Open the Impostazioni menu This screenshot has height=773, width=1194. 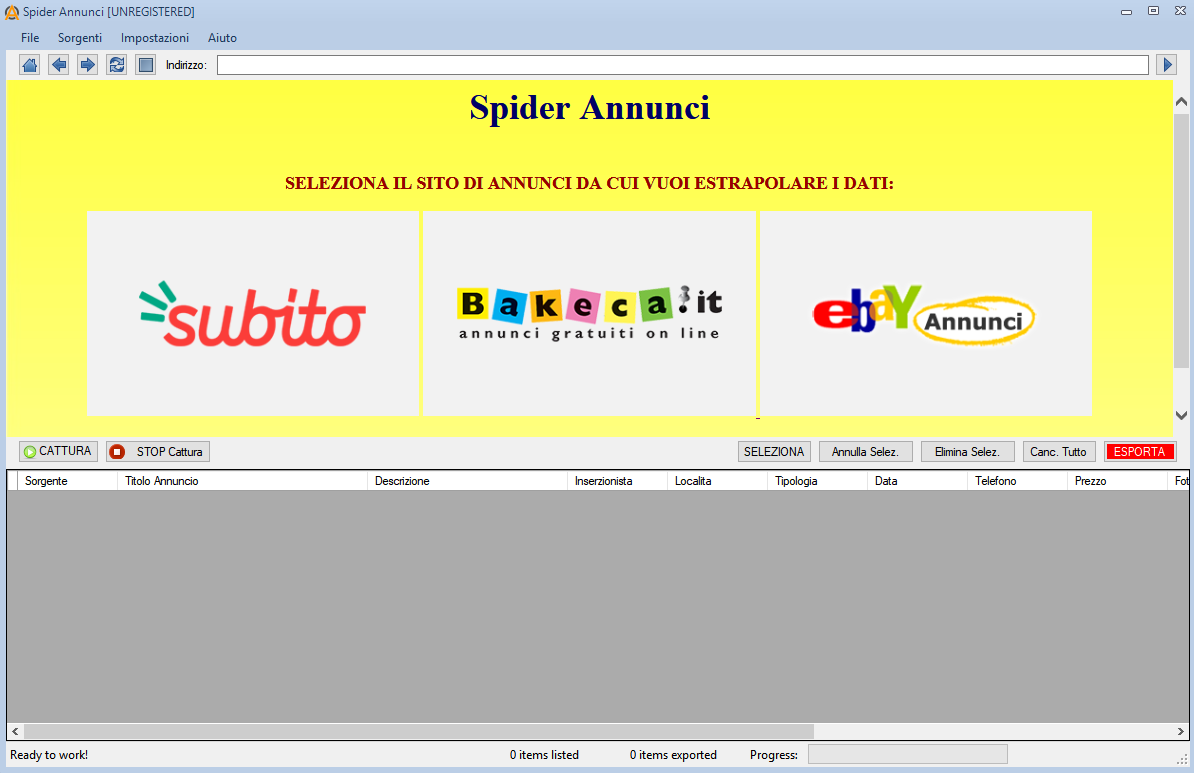tap(155, 38)
